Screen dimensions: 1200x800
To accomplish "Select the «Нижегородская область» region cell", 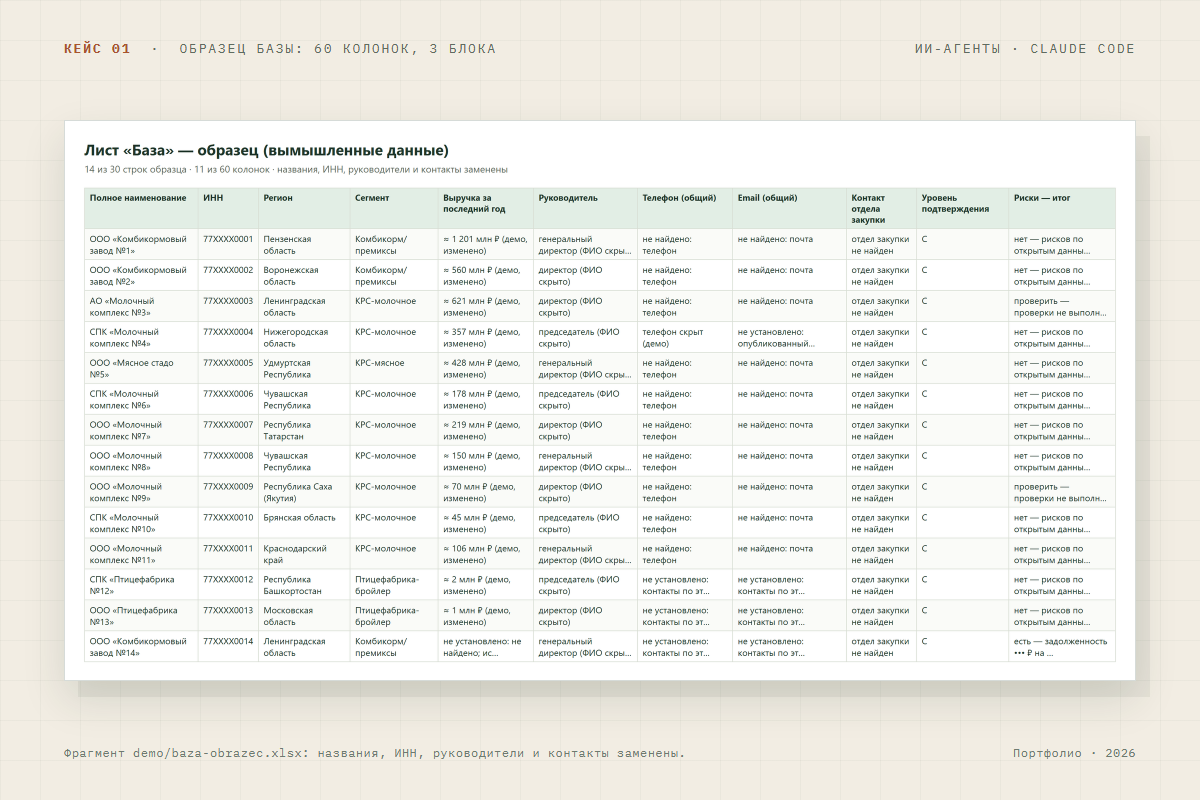I will tap(304, 338).
